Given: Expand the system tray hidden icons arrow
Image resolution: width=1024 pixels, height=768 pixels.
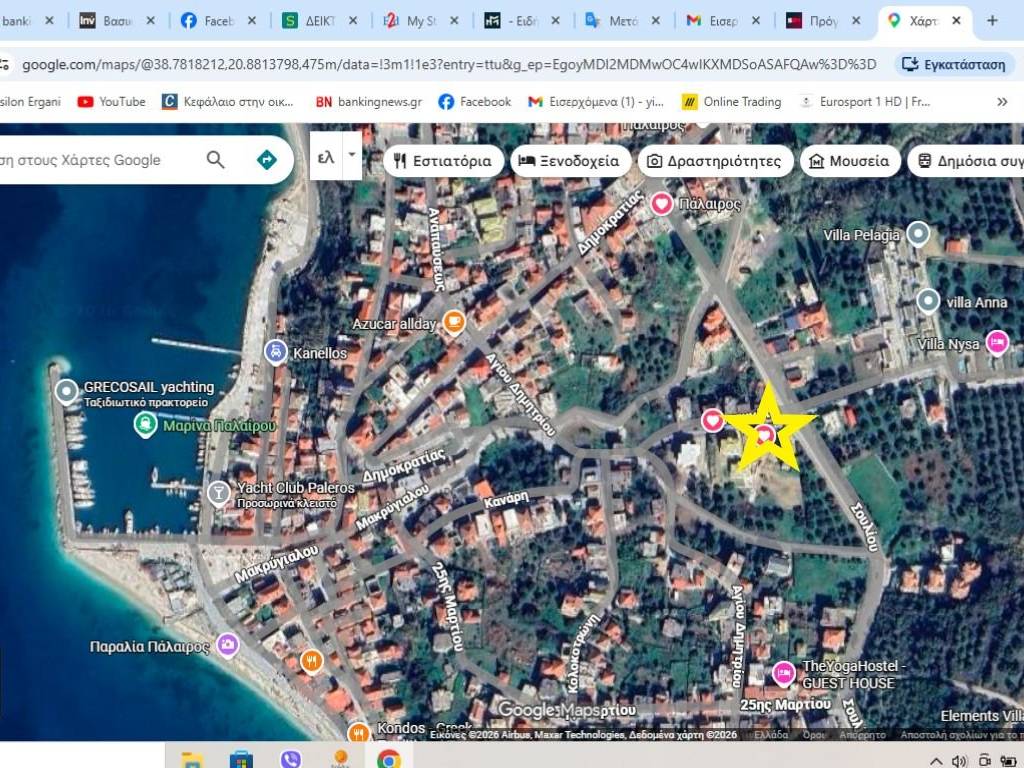Looking at the screenshot, I should [x=936, y=760].
